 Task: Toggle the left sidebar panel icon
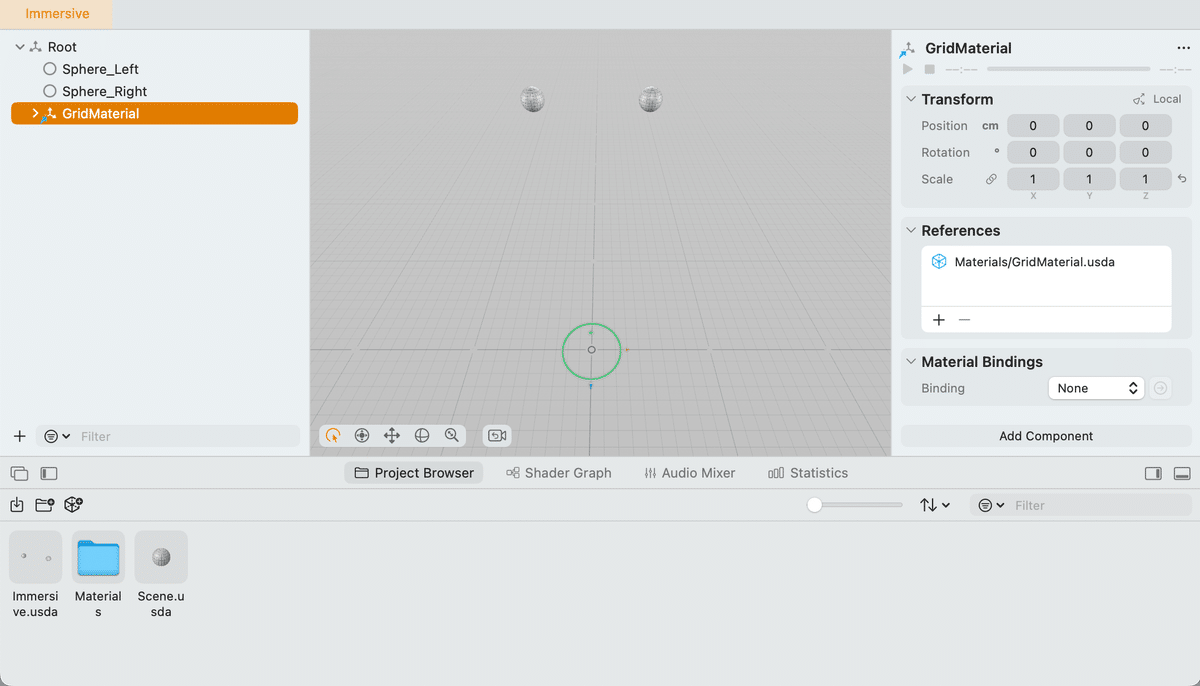[x=49, y=473]
